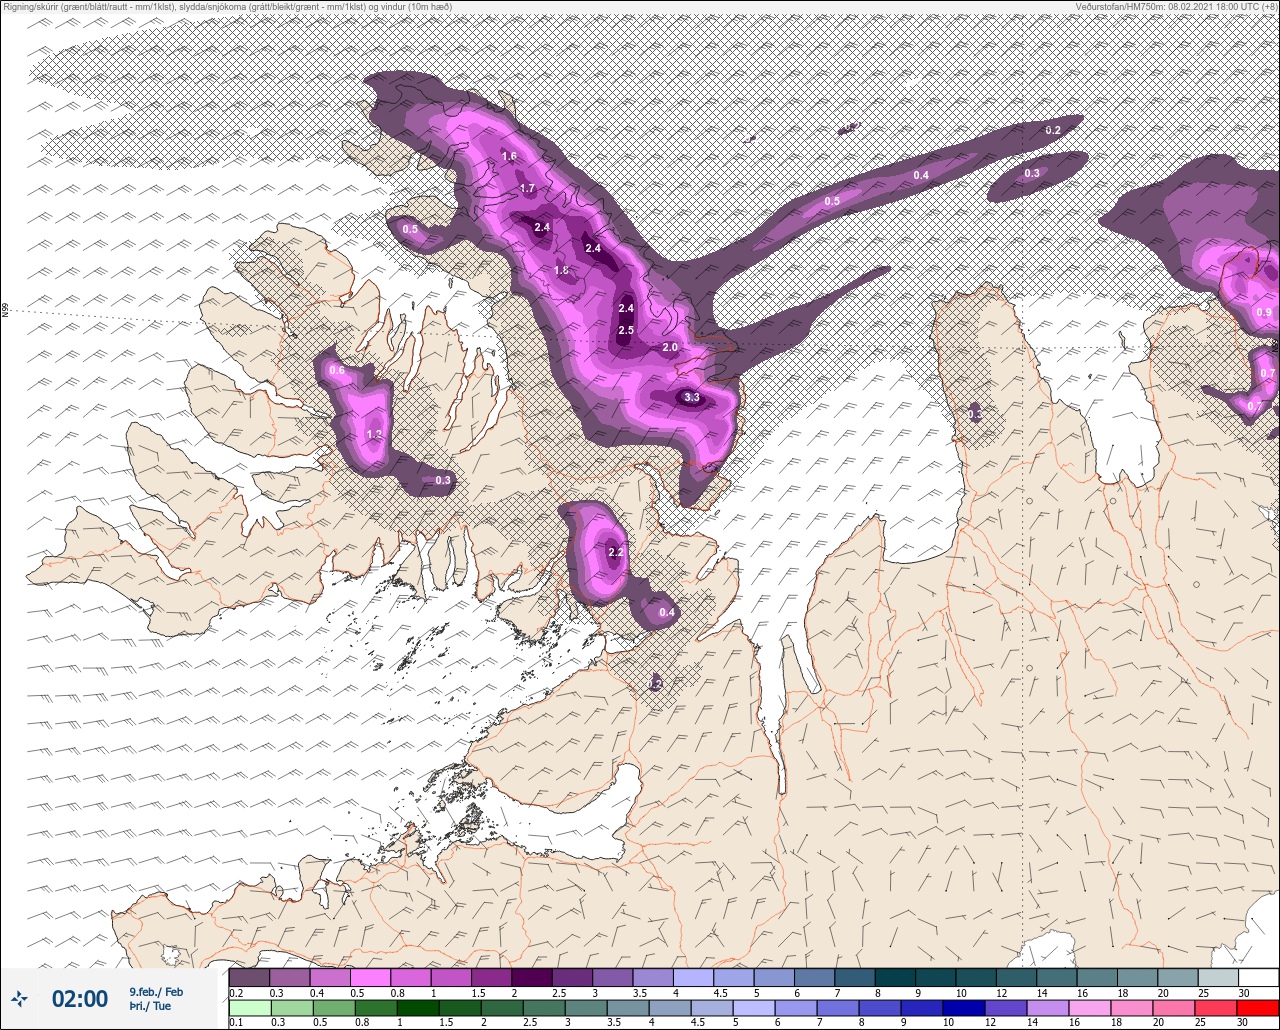Screen dimensions: 1280x1030
Task: Click the 0.9 value near the right edge
Action: 1264,312
